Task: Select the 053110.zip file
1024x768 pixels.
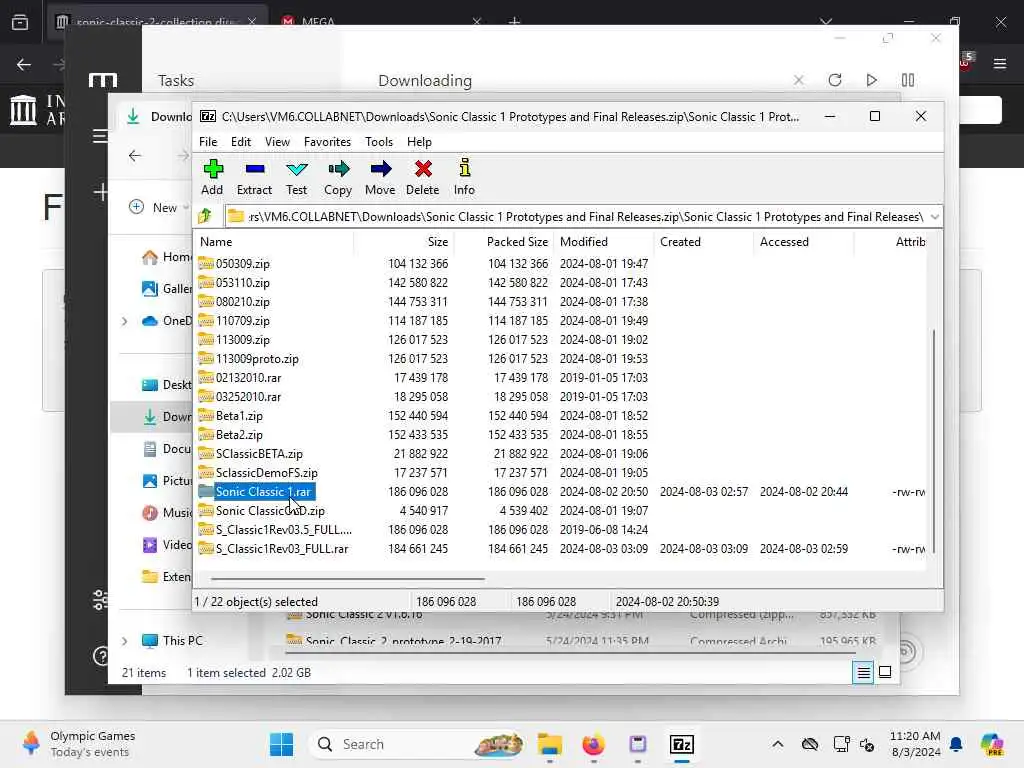Action: pyautogui.click(x=242, y=283)
